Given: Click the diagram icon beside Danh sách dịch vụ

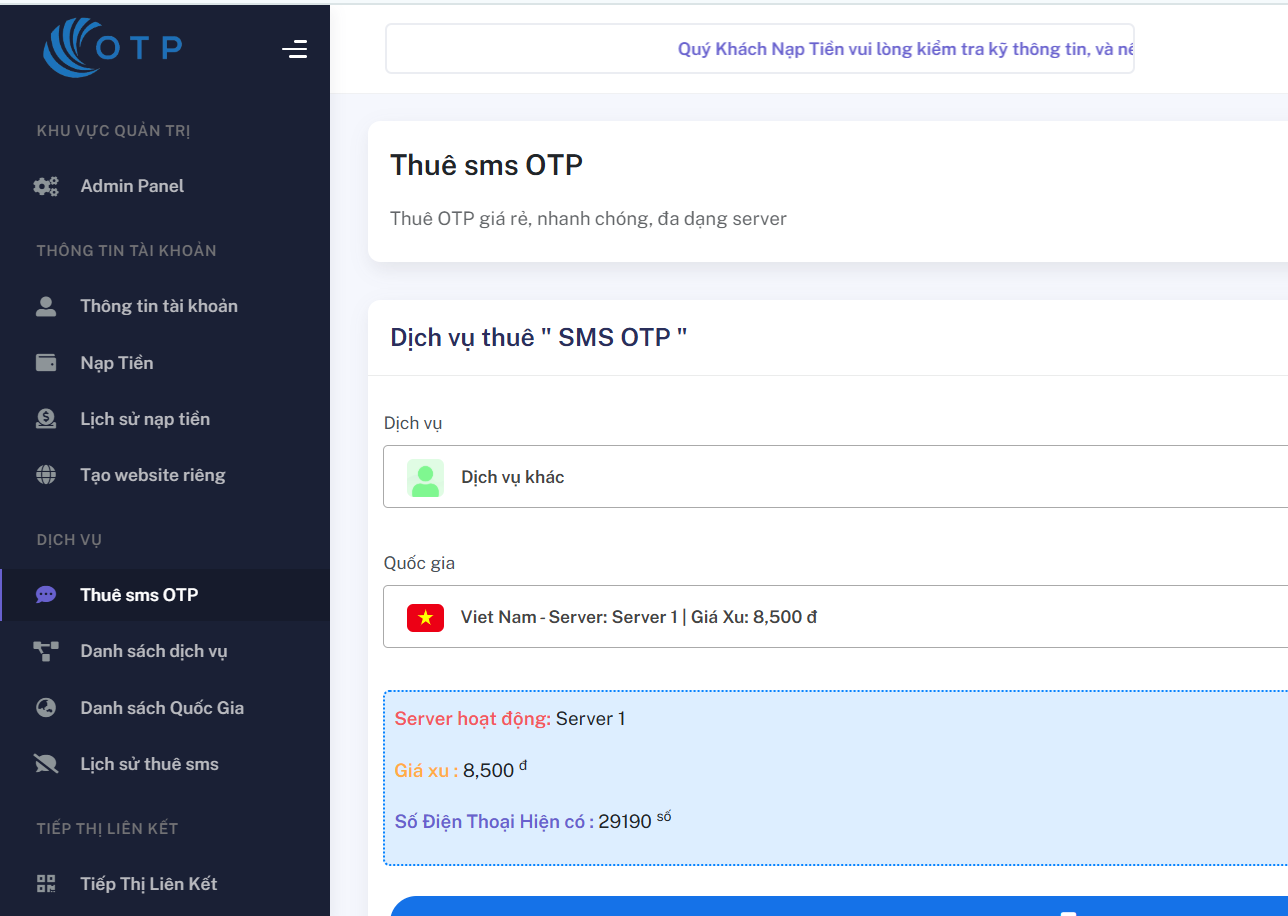Looking at the screenshot, I should pyautogui.click(x=46, y=651).
